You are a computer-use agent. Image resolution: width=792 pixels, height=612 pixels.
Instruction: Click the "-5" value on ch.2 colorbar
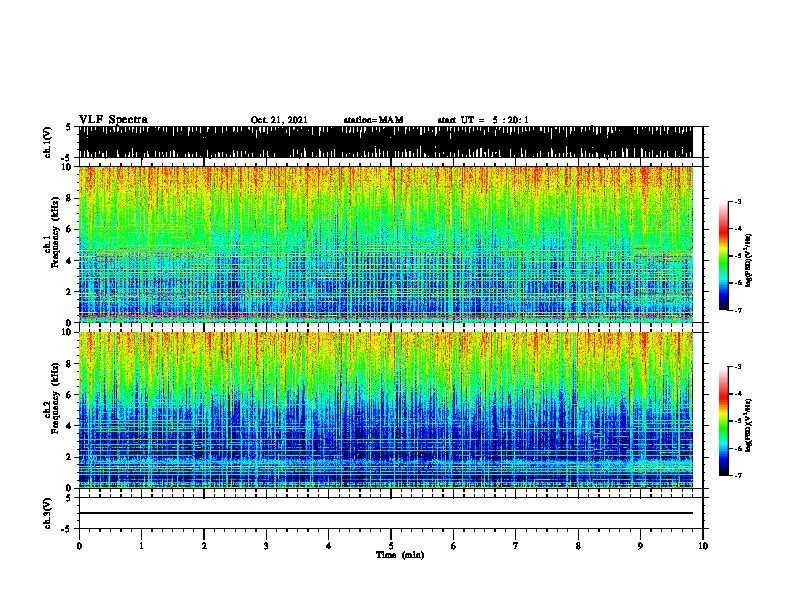pyautogui.click(x=737, y=421)
